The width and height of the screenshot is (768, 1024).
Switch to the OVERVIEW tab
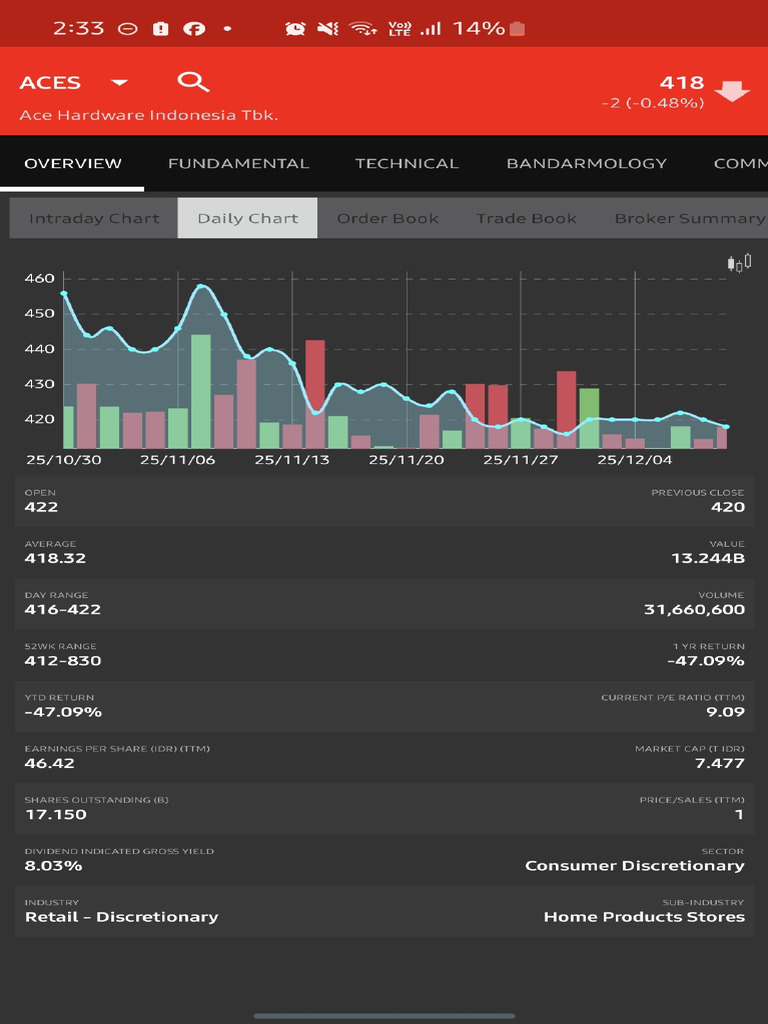point(72,163)
